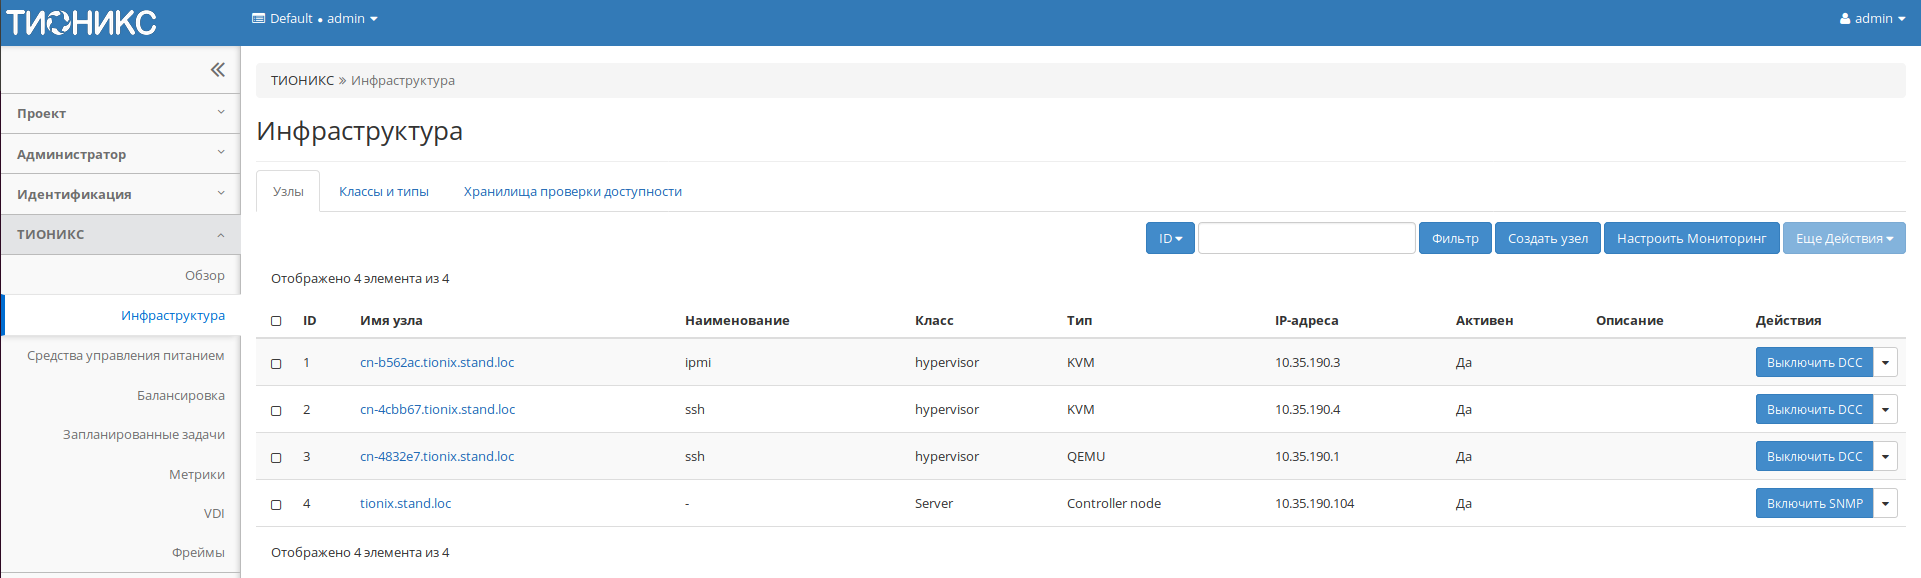This screenshot has width=1921, height=578.
Task: Collapse the sidebar with the double-chevron icon
Action: (217, 69)
